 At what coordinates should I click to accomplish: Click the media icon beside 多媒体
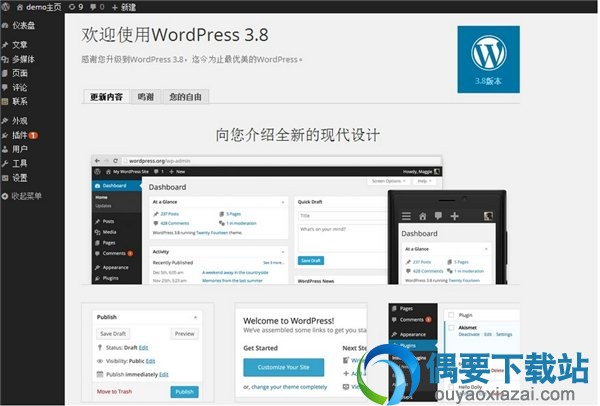click(5, 59)
